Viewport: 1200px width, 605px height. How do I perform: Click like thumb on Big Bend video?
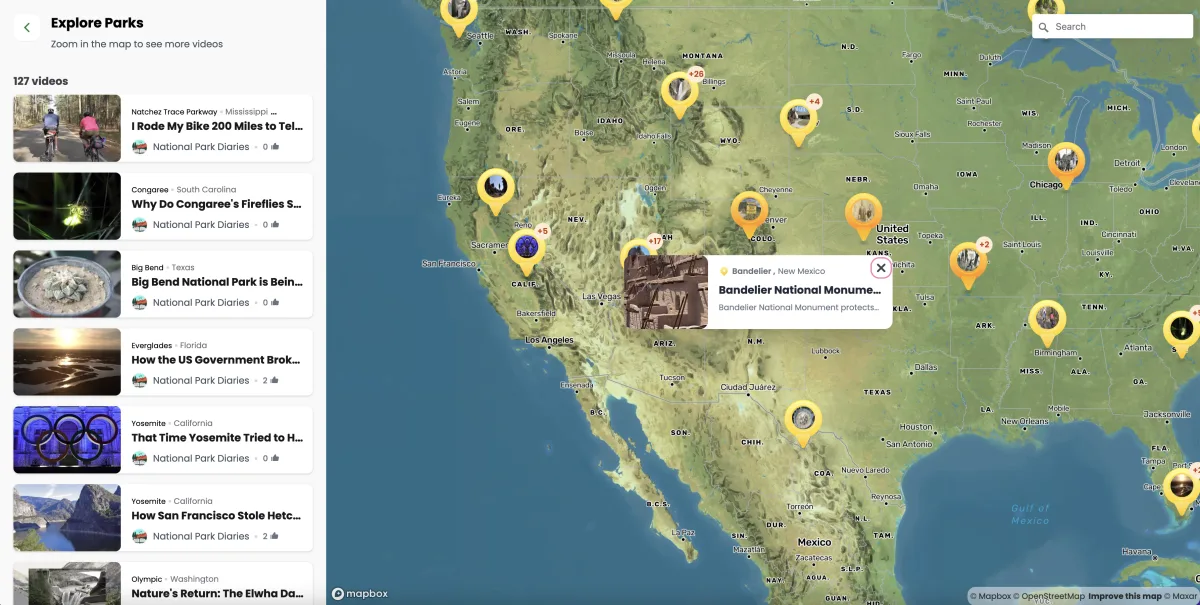275,303
